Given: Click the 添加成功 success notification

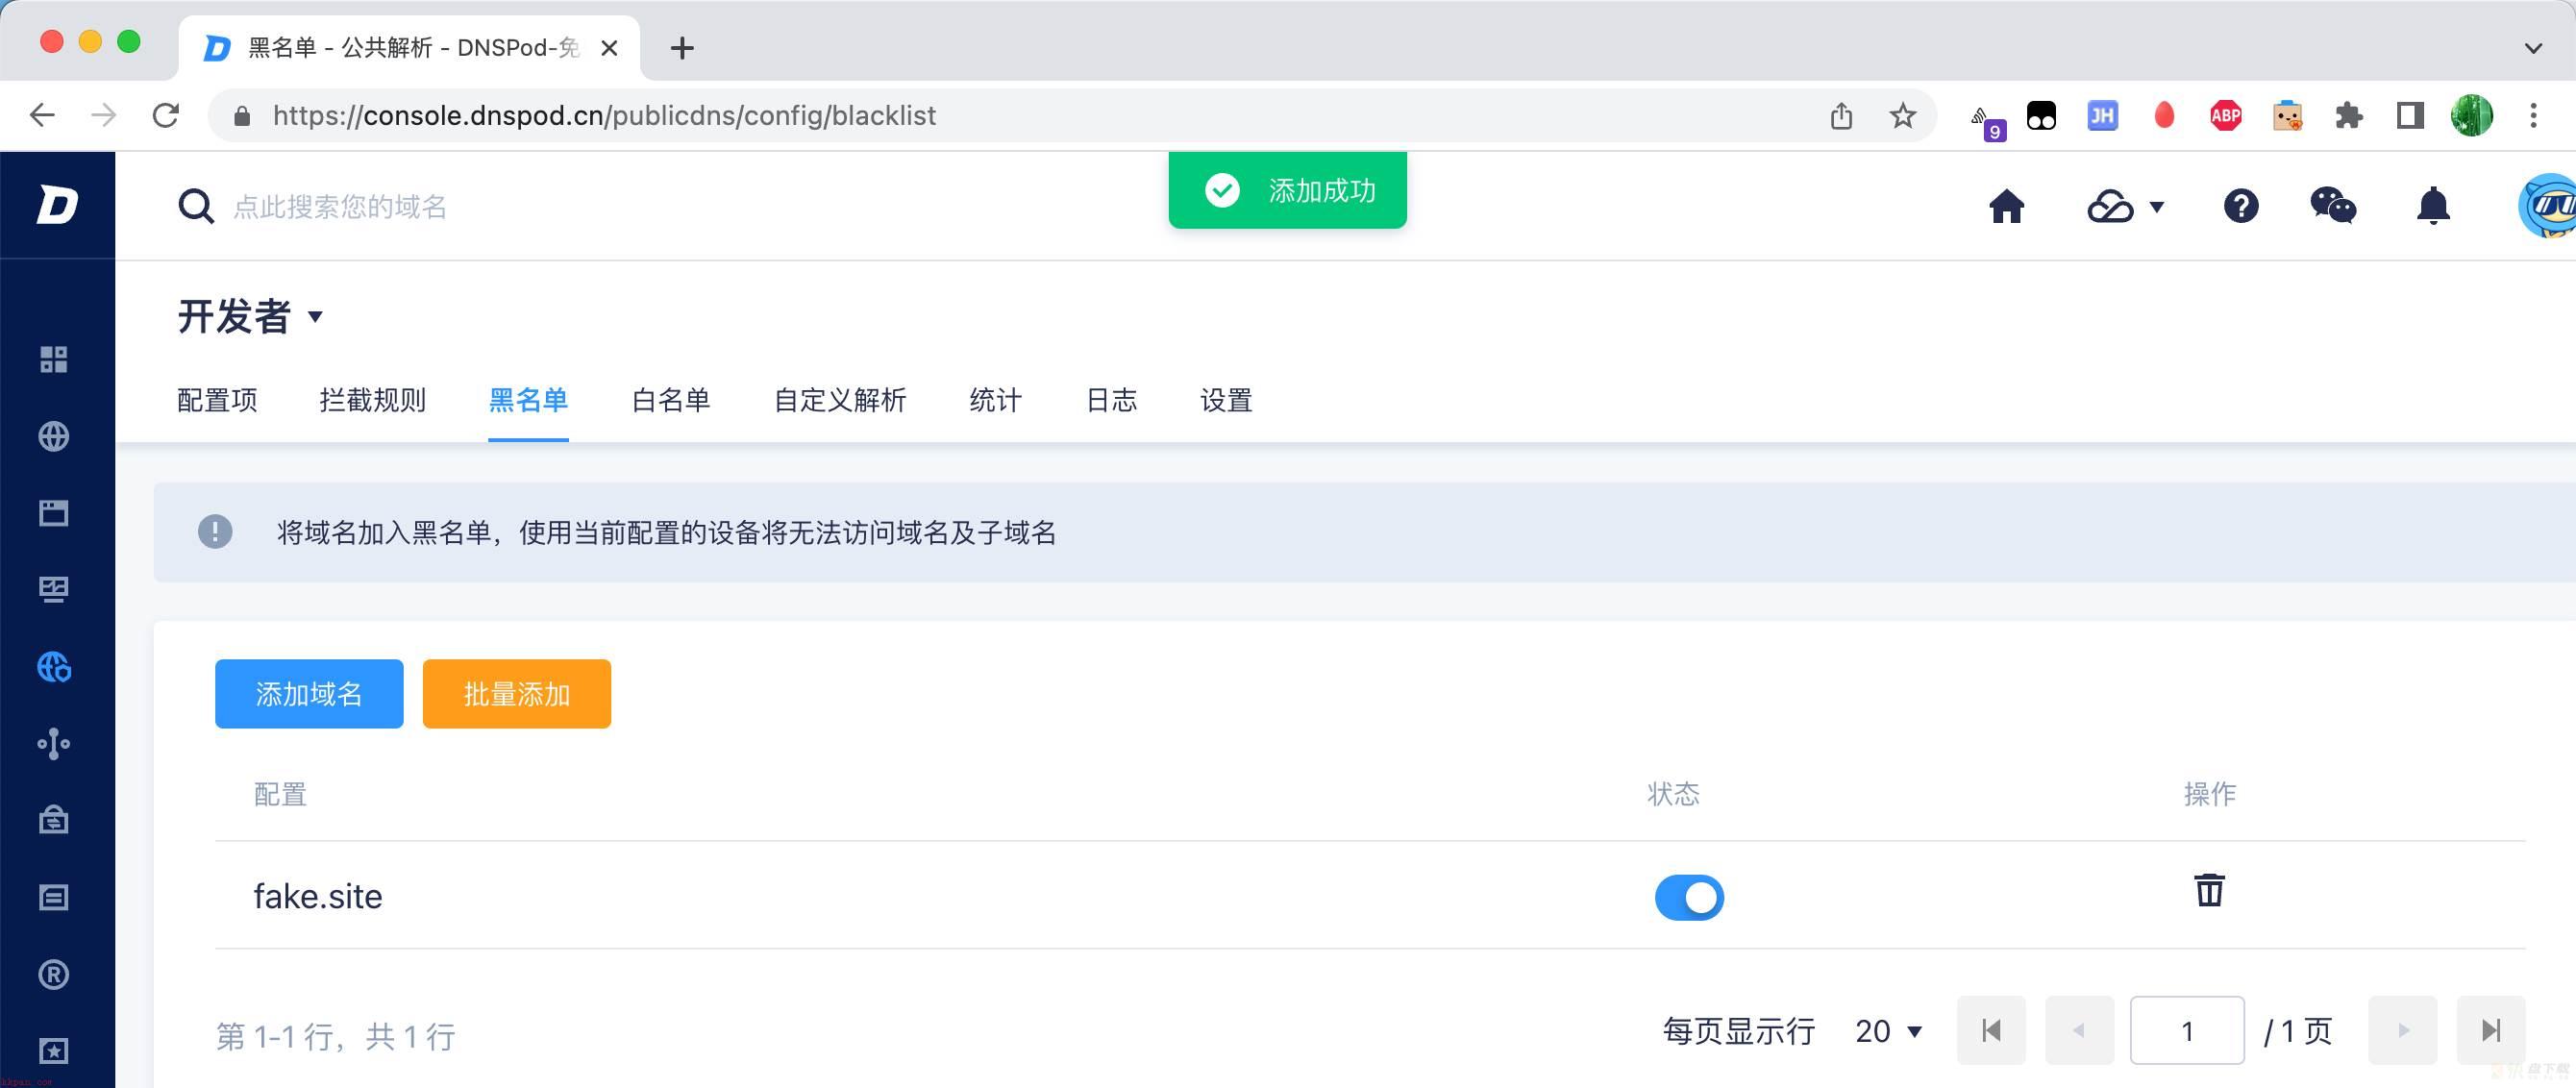Looking at the screenshot, I should [1287, 190].
